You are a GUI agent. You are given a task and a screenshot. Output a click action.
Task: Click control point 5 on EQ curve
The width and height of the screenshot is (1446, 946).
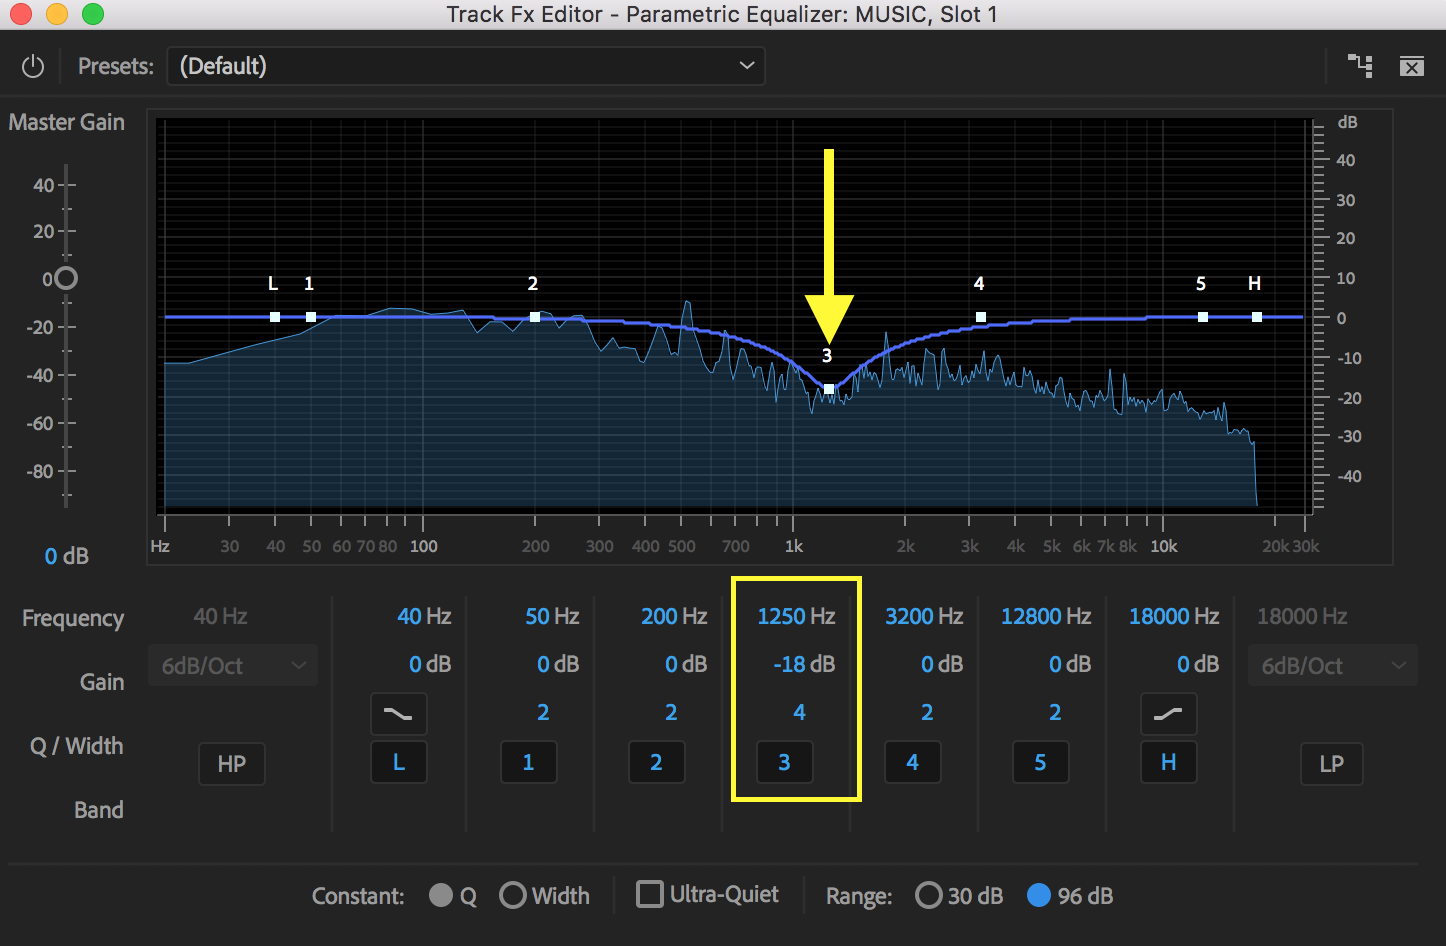pos(1203,317)
